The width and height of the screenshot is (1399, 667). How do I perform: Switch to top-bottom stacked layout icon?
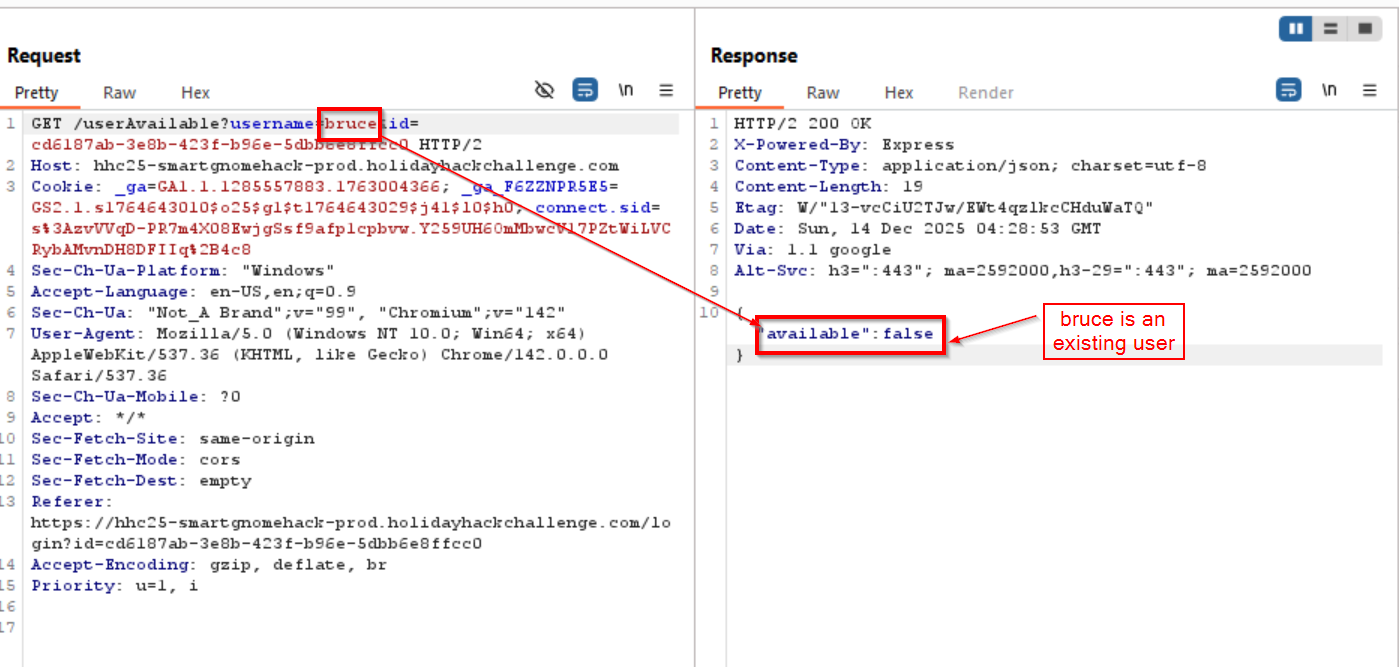(1330, 29)
